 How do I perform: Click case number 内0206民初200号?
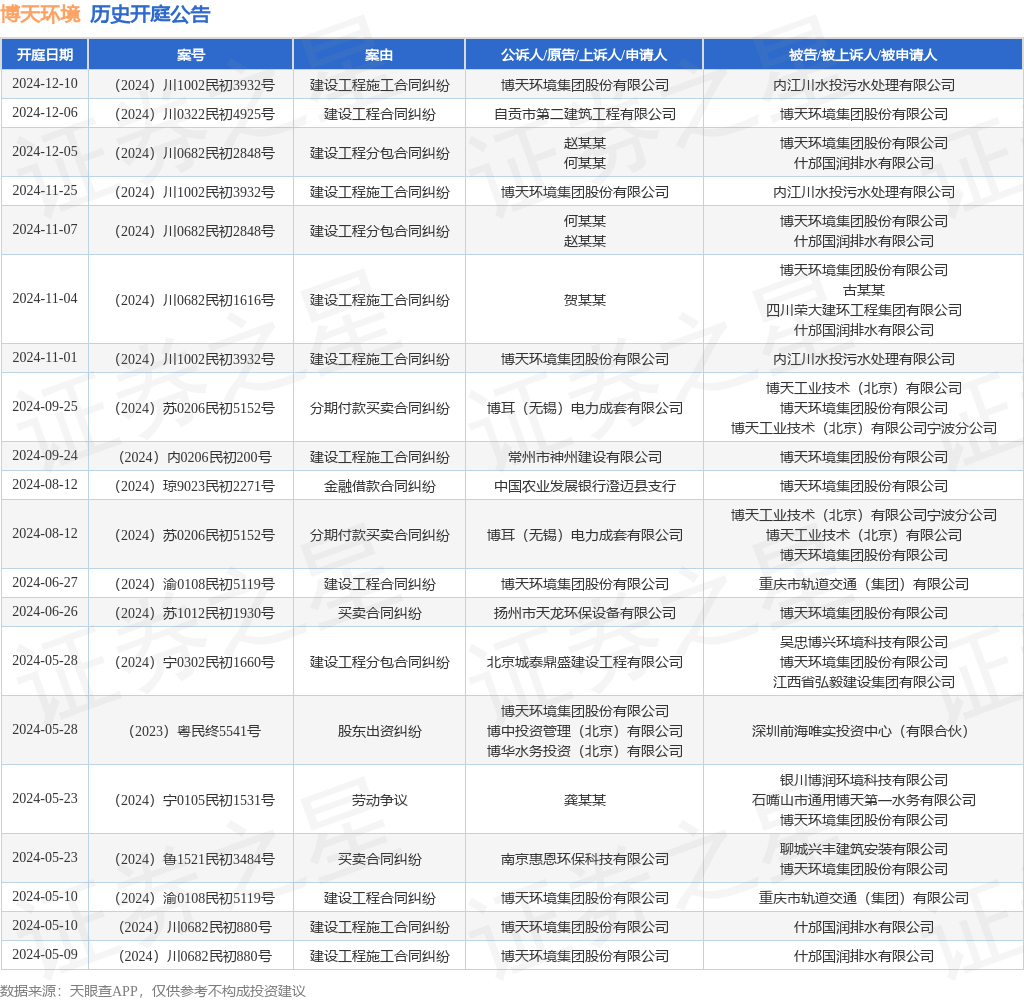tap(195, 457)
